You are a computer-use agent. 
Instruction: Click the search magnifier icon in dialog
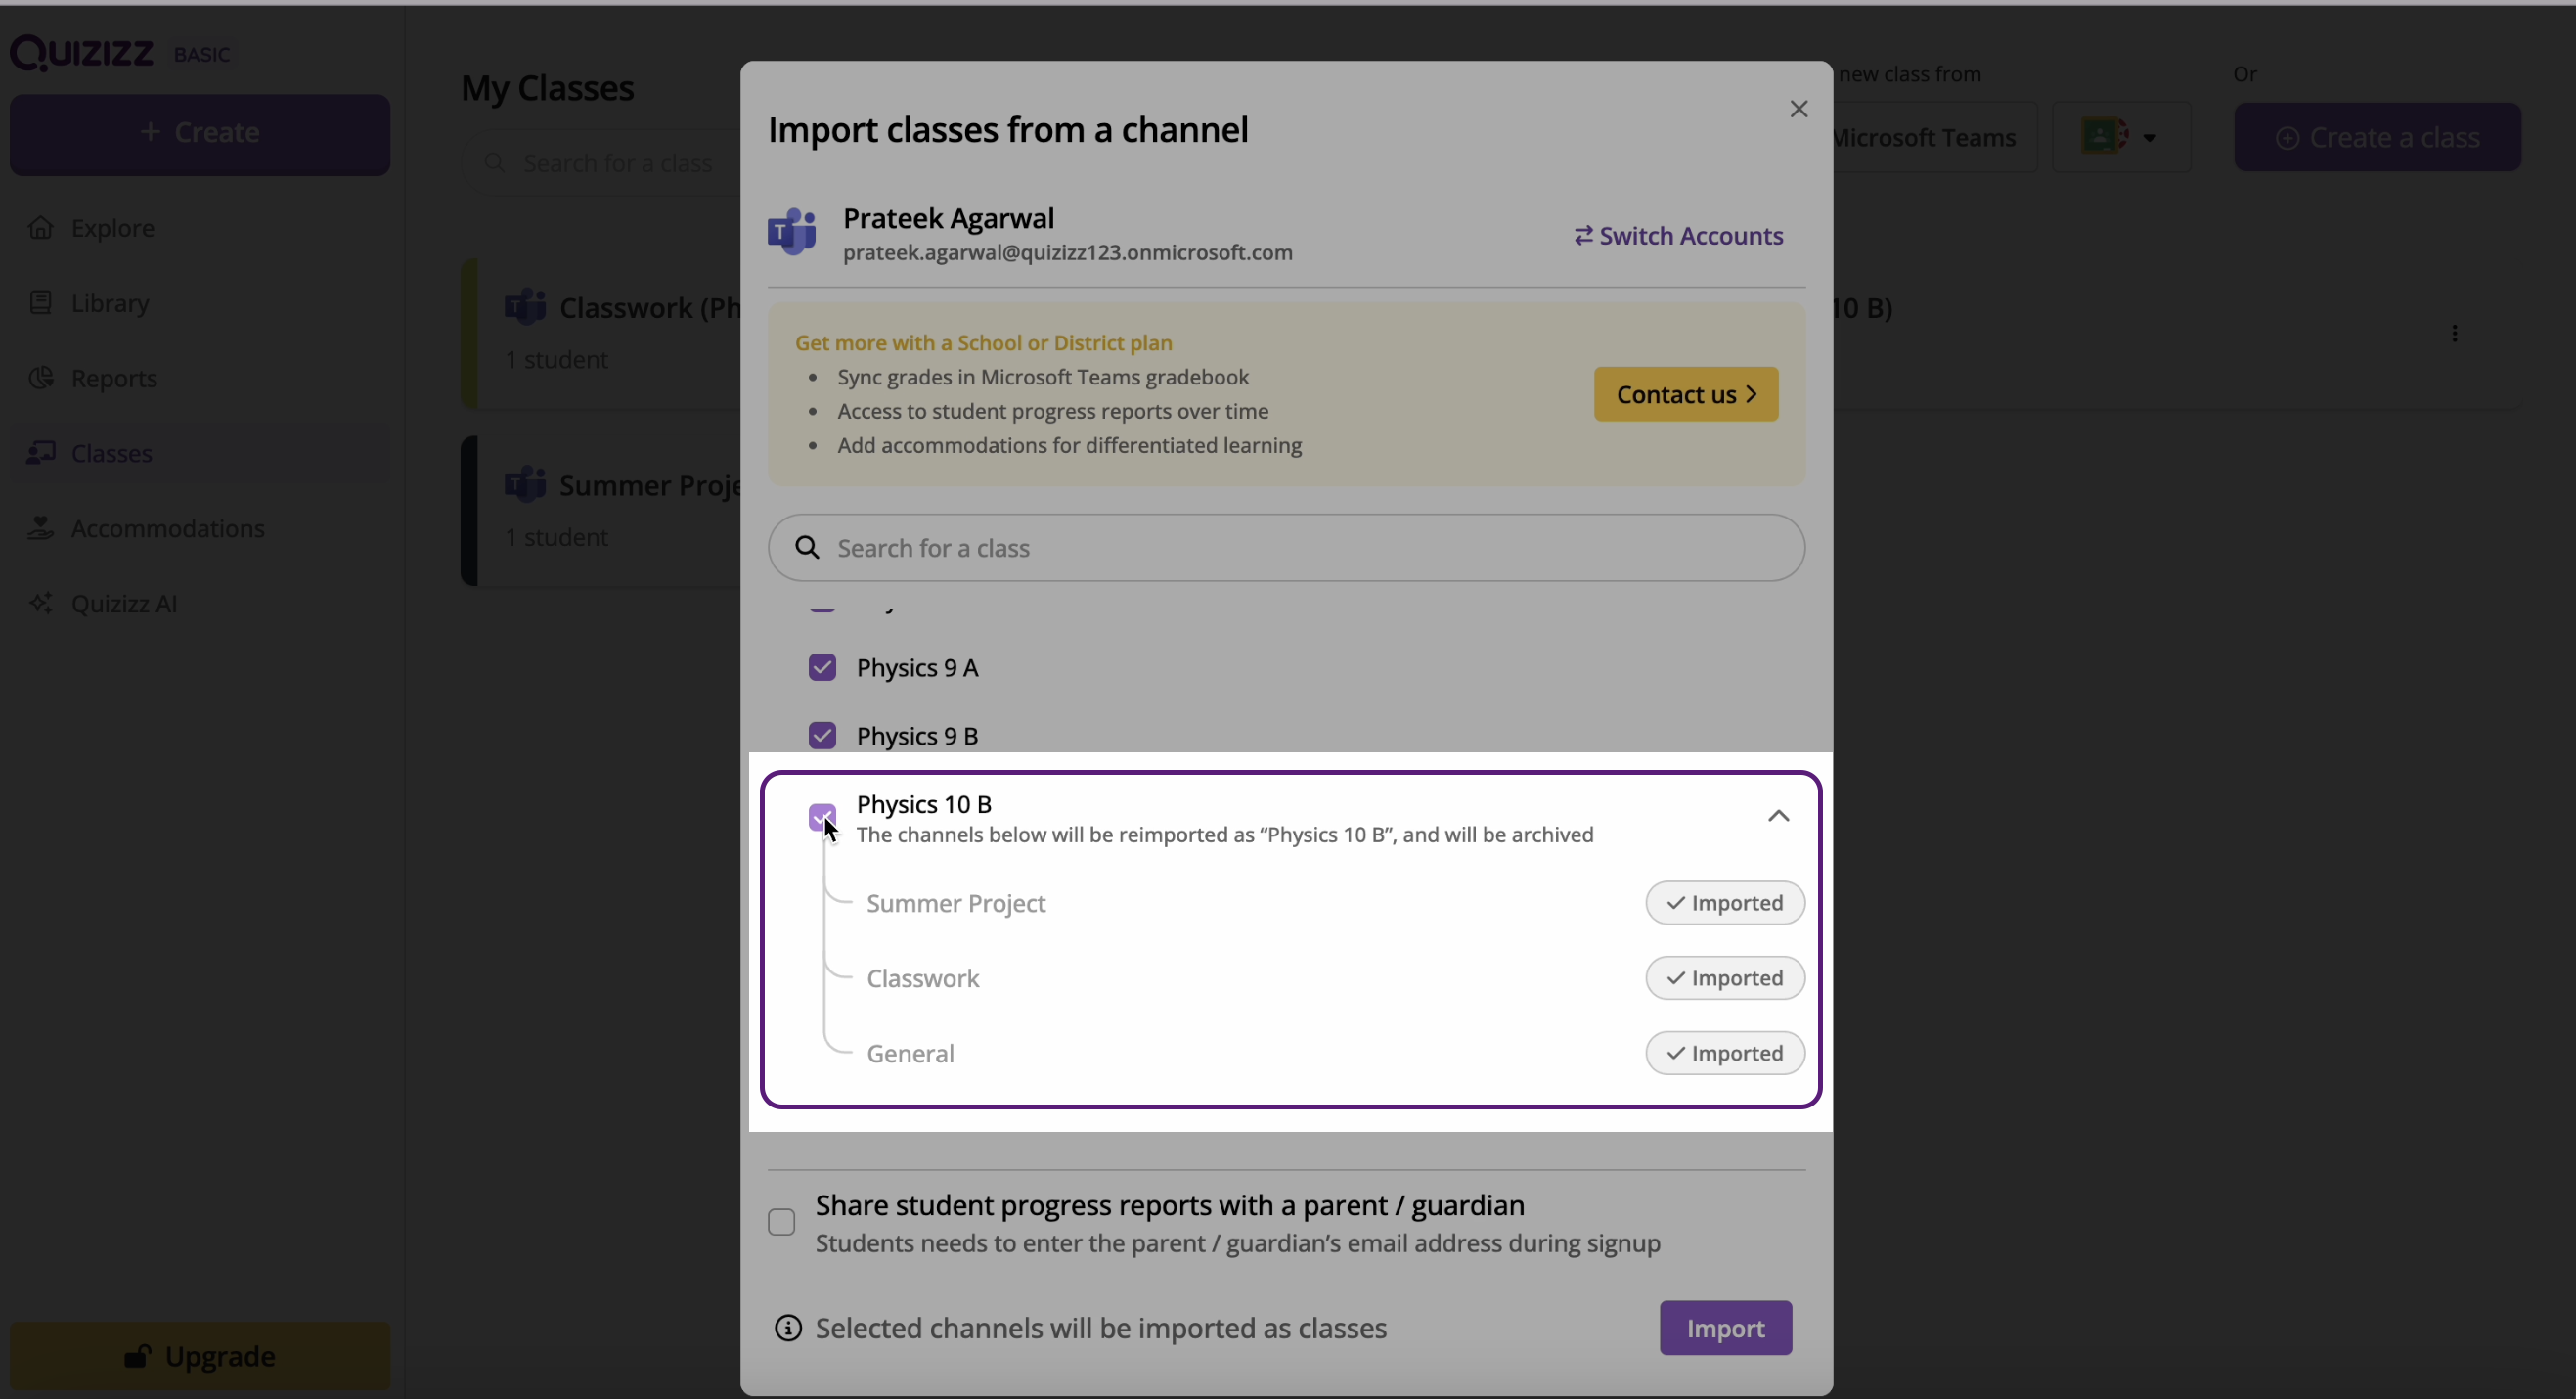point(807,548)
